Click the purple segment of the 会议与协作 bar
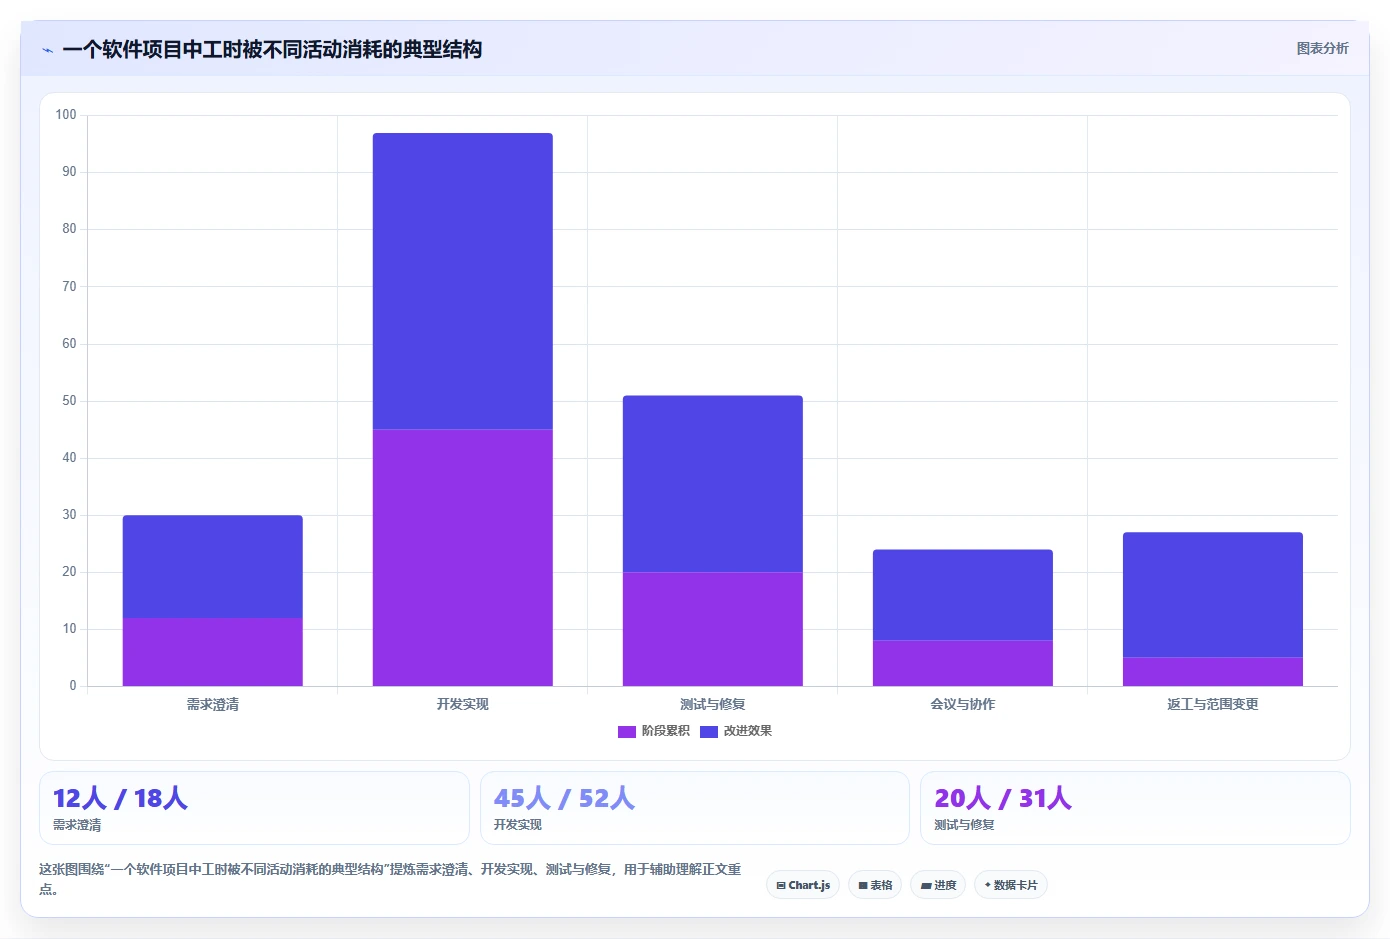 click(x=963, y=663)
